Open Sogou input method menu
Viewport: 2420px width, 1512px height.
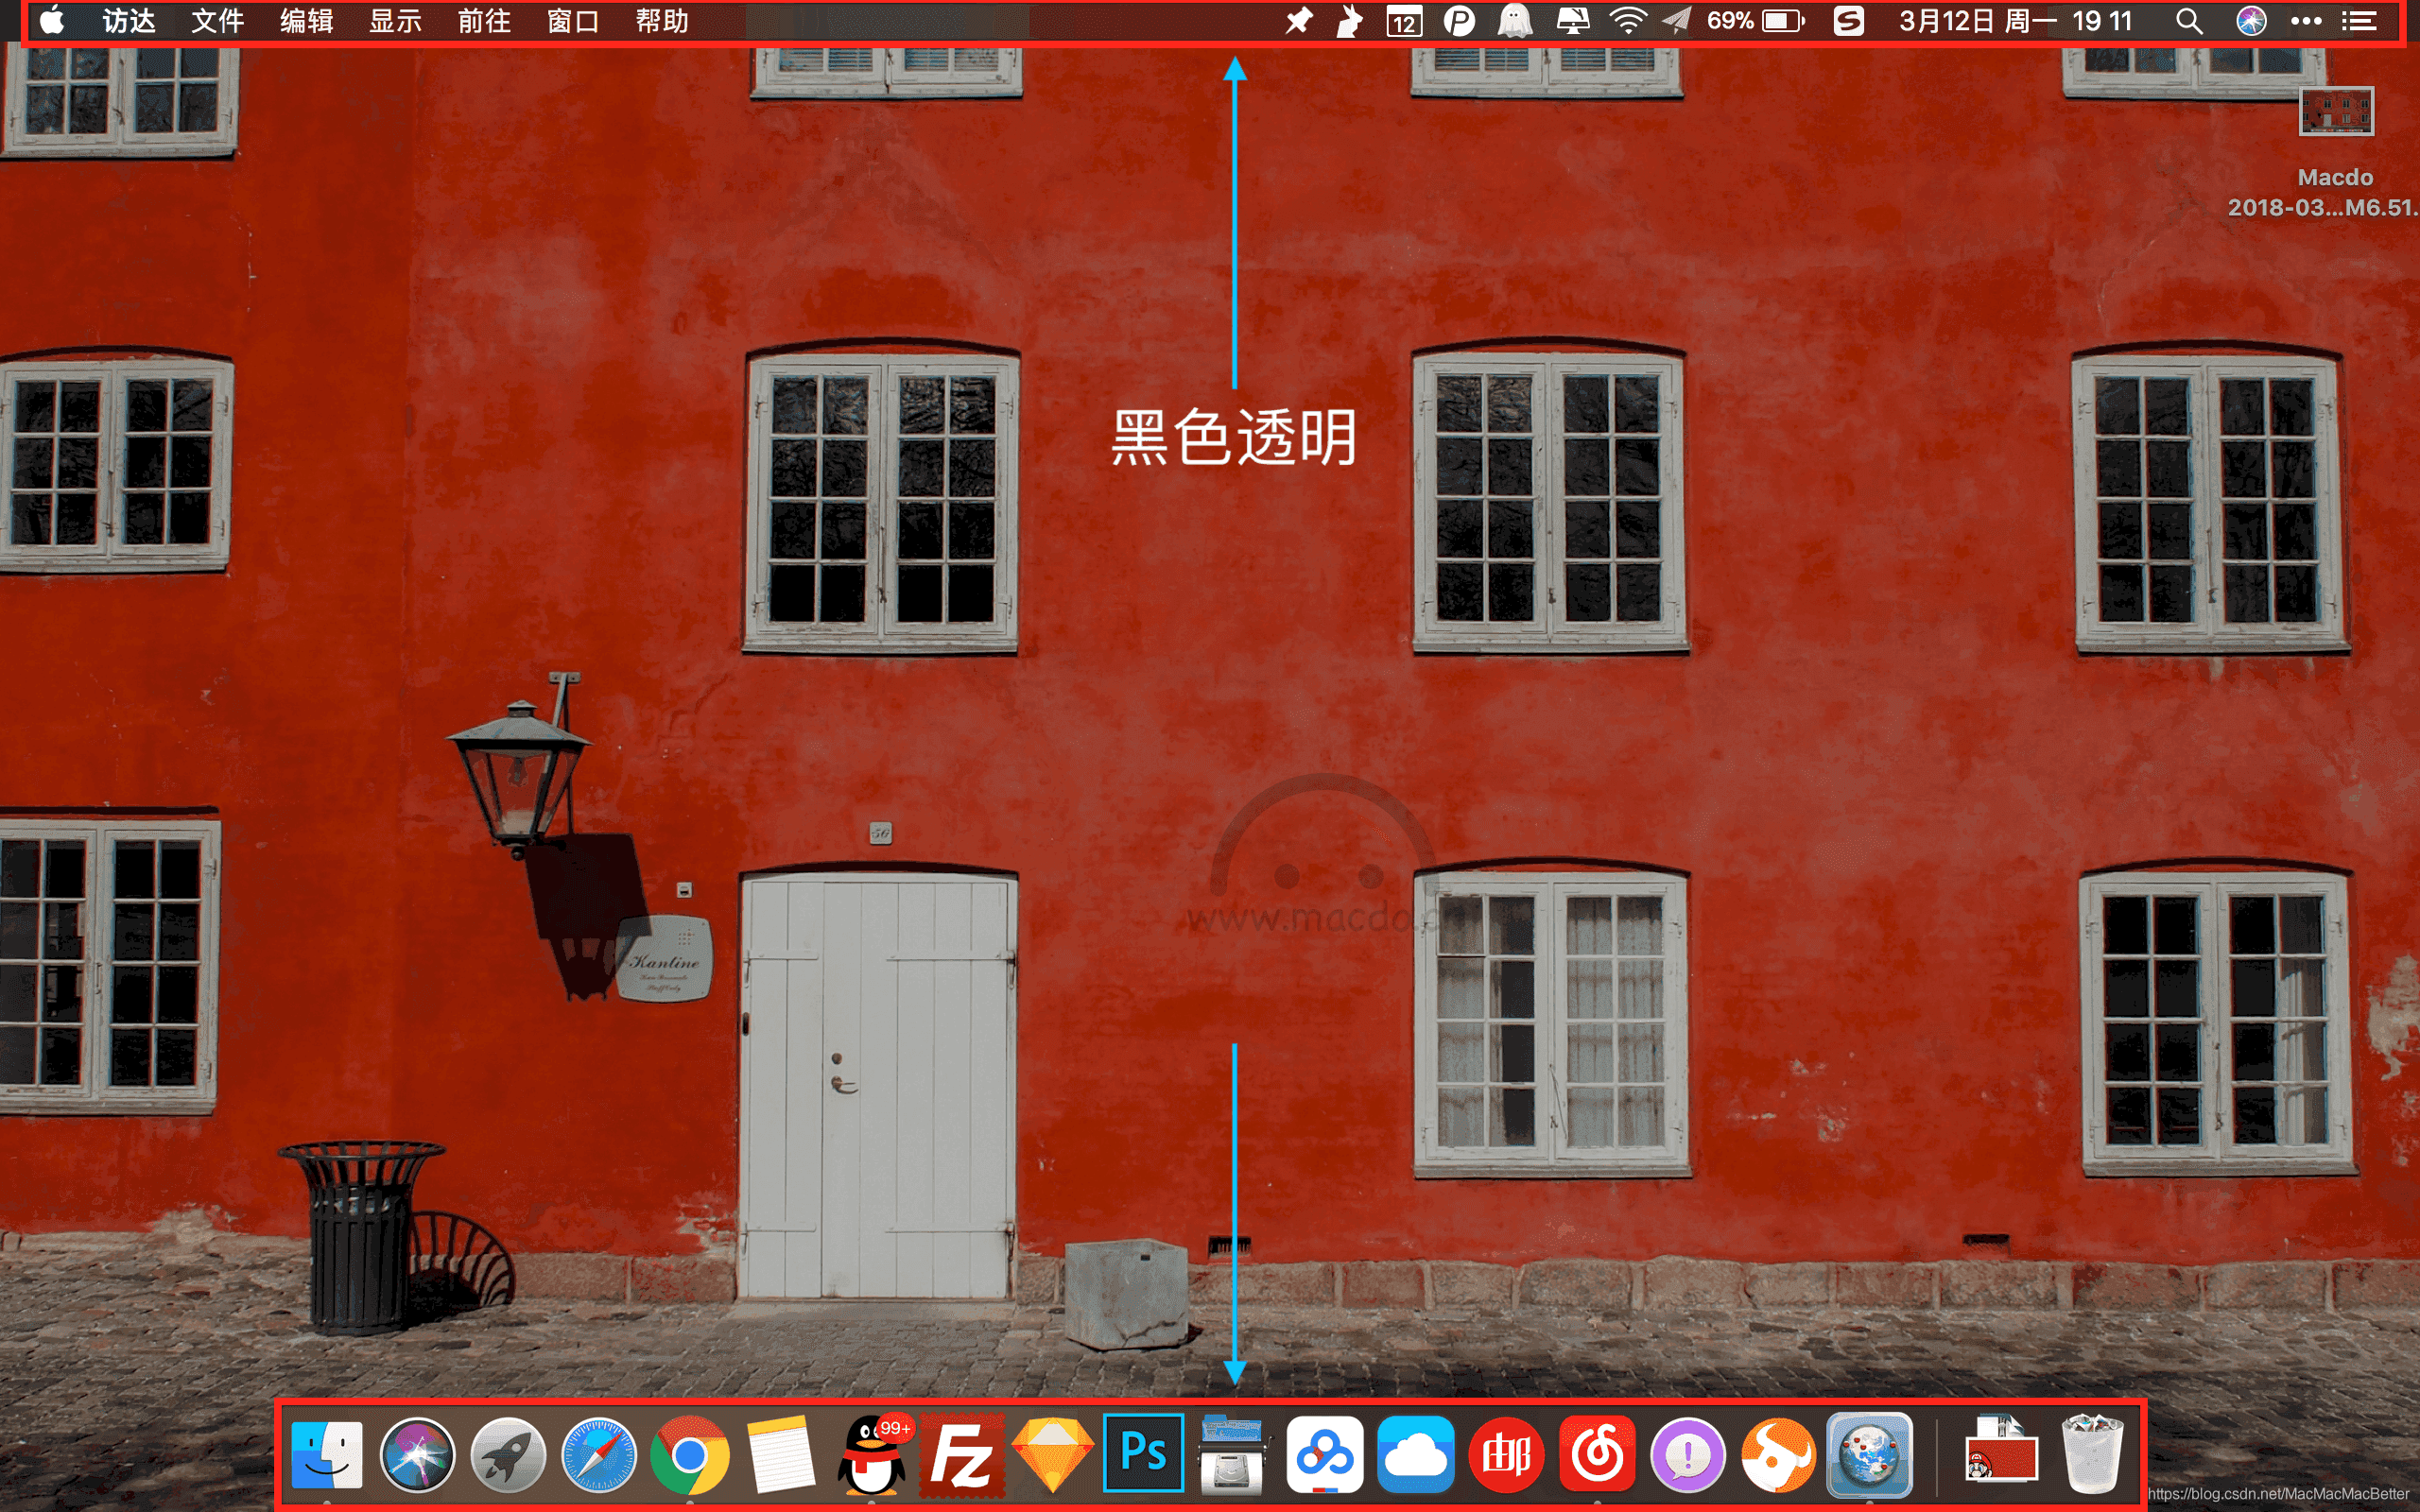(x=1848, y=21)
